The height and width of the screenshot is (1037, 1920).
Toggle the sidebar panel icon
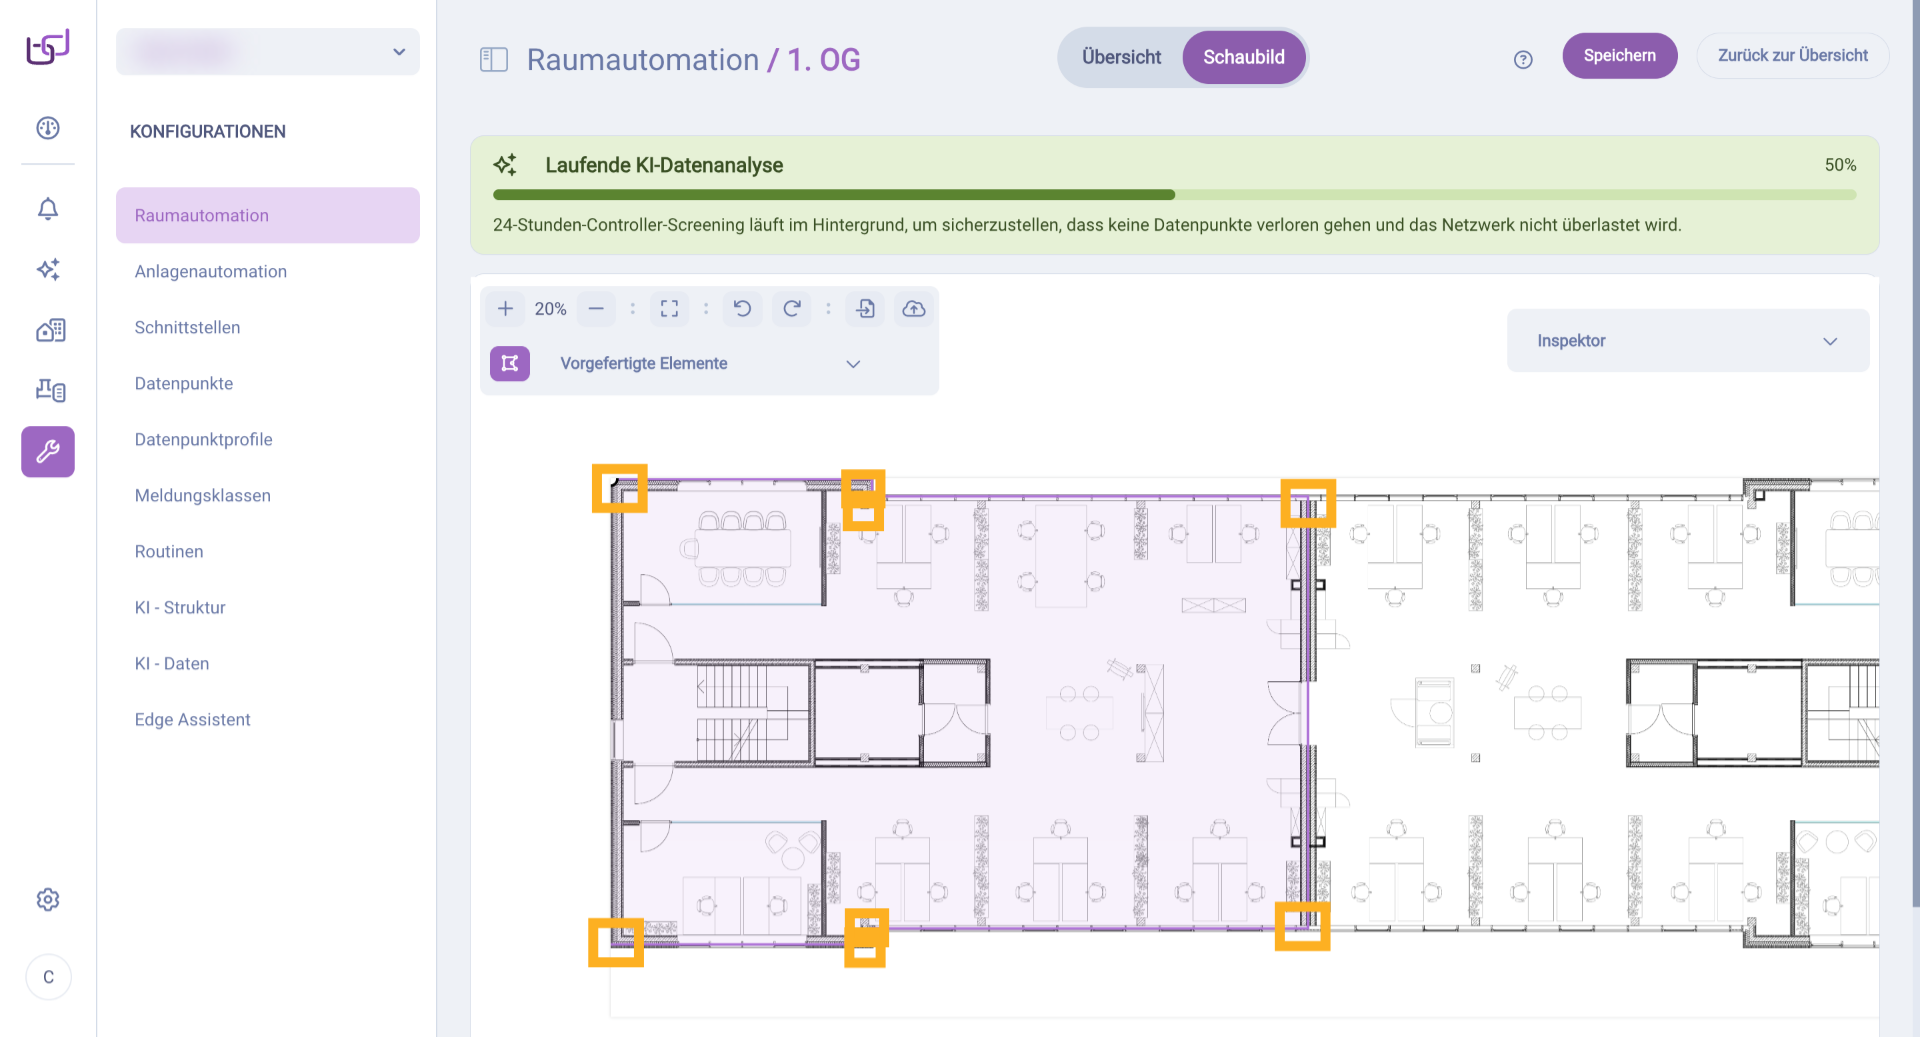click(494, 60)
